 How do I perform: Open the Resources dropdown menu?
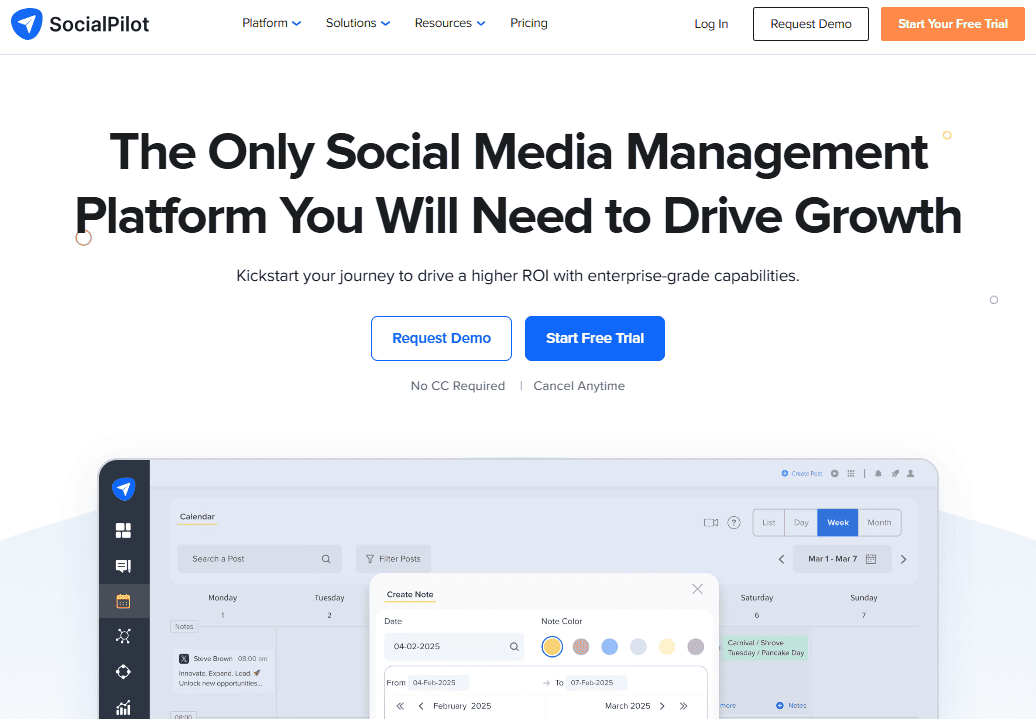[x=450, y=23]
